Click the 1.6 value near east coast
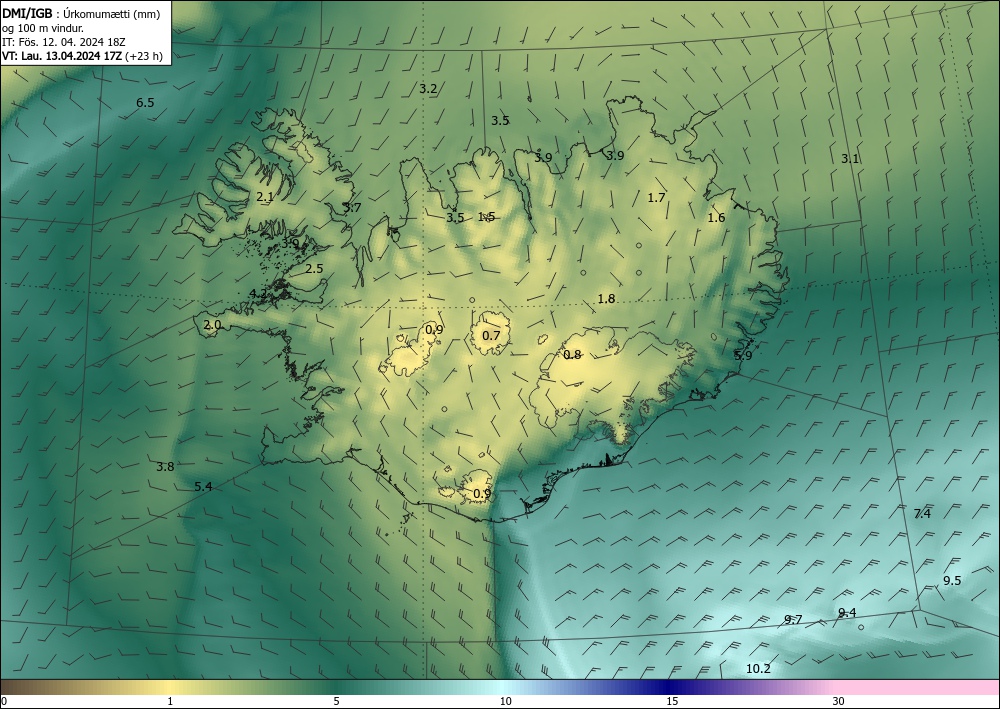 [716, 217]
